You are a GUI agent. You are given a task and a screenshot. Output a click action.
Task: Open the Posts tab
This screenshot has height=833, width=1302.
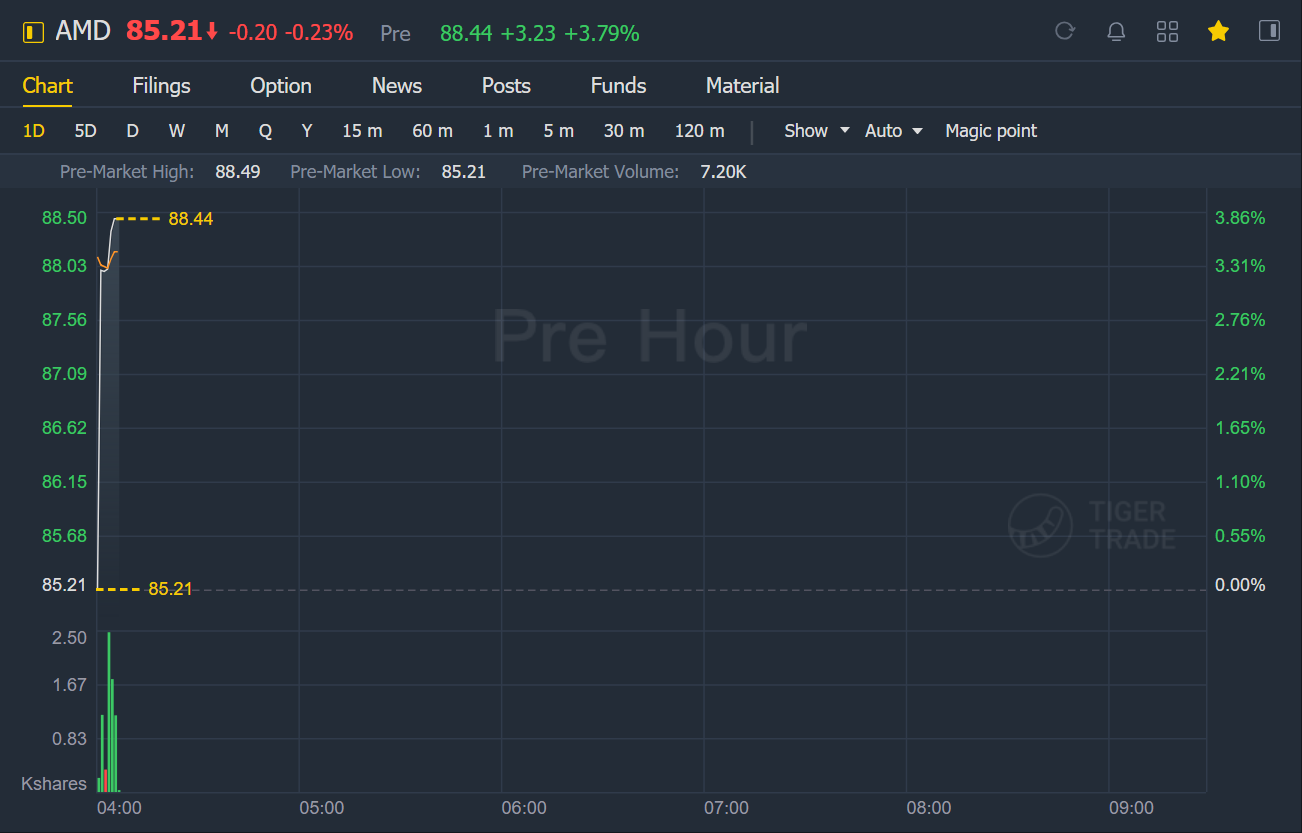506,86
